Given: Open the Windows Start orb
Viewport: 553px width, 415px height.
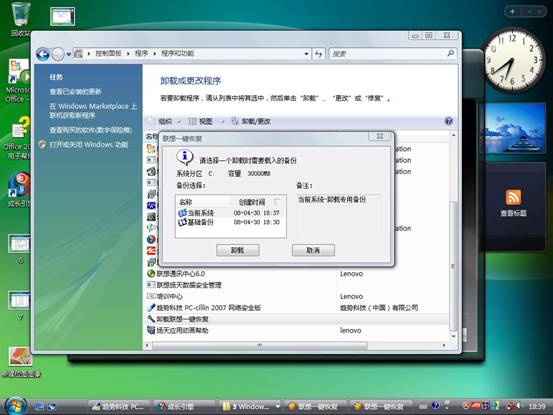Looking at the screenshot, I should 16,406.
